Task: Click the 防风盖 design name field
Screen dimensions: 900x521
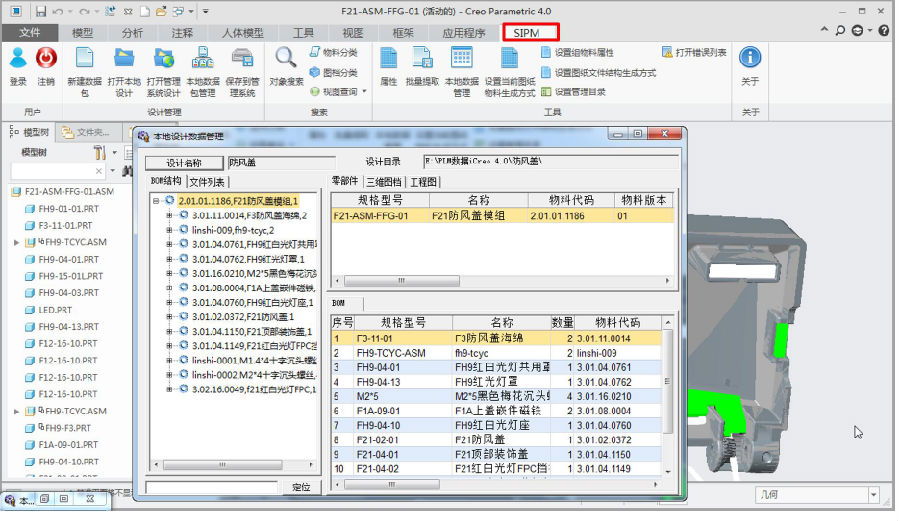Action: tap(281, 162)
